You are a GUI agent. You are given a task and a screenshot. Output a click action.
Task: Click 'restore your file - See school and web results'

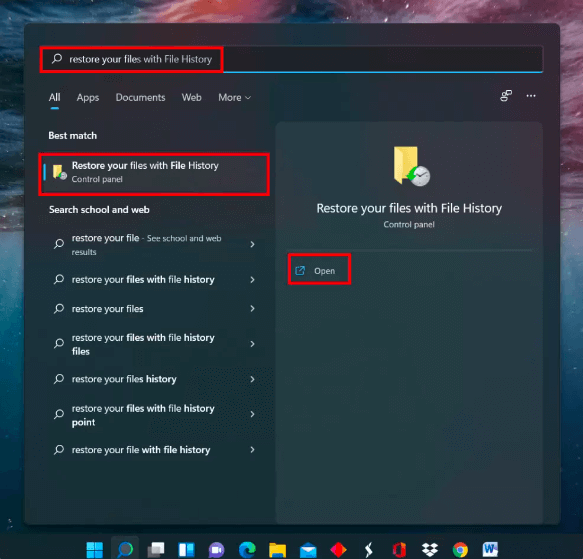tap(146, 244)
